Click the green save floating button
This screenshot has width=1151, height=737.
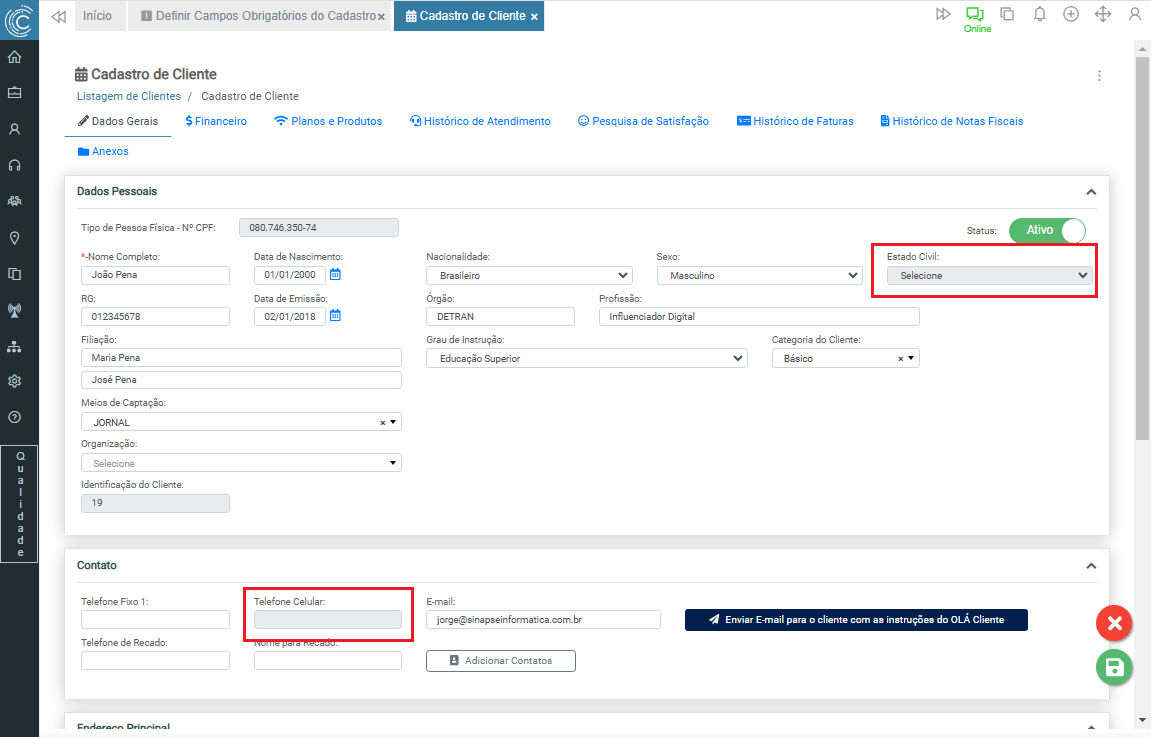coord(1114,668)
